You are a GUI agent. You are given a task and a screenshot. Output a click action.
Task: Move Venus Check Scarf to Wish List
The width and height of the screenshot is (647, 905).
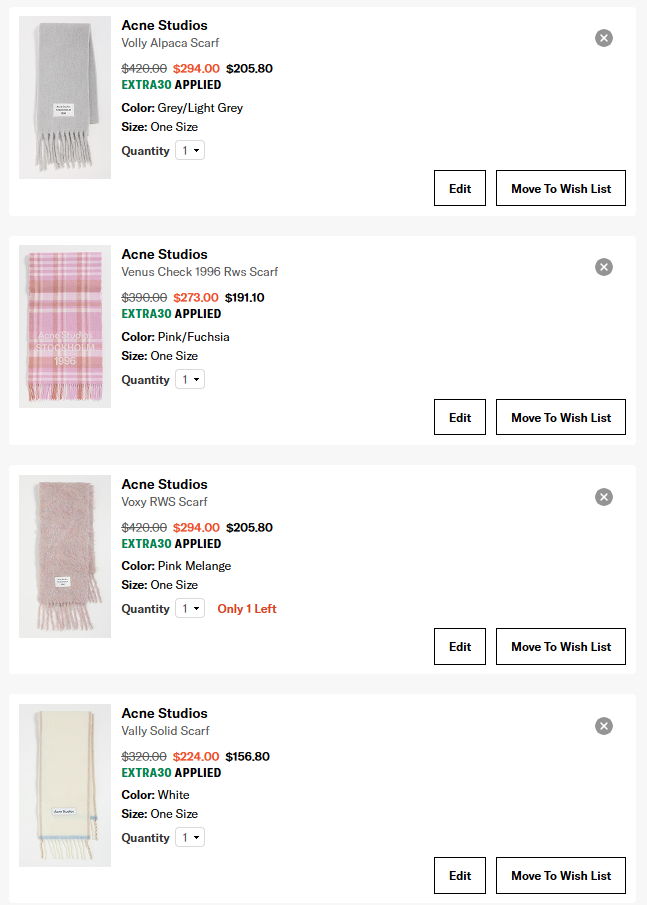click(561, 417)
